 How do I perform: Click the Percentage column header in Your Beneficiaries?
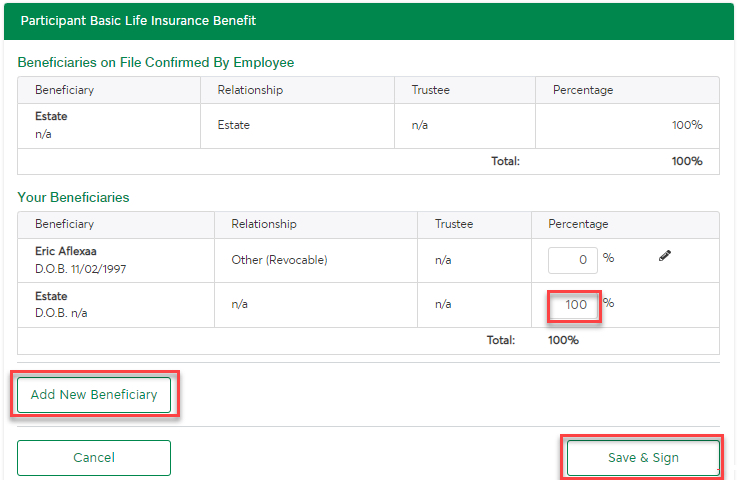click(x=578, y=224)
